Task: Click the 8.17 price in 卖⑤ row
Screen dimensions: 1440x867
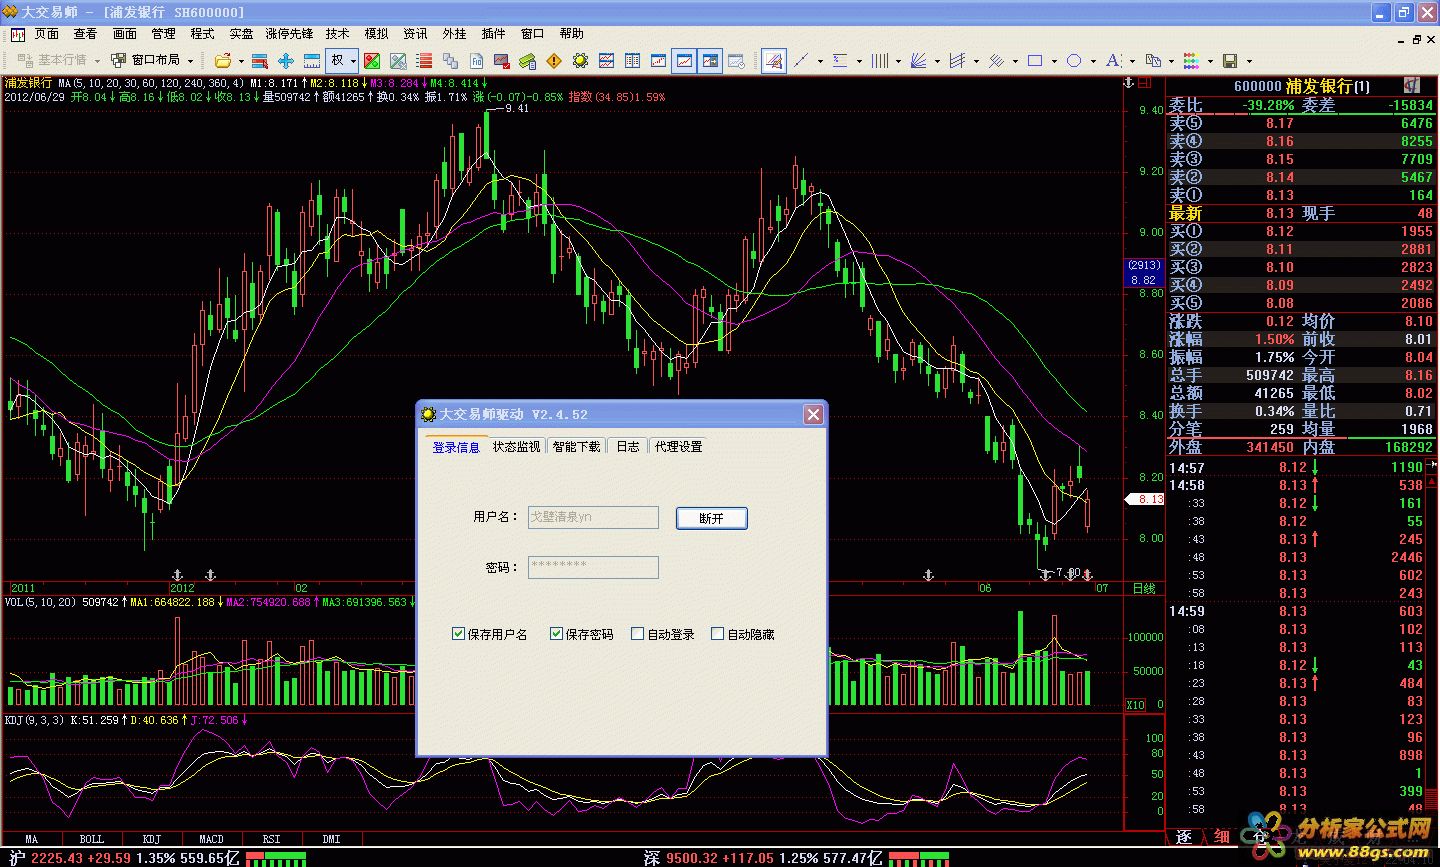Action: tap(1280, 123)
